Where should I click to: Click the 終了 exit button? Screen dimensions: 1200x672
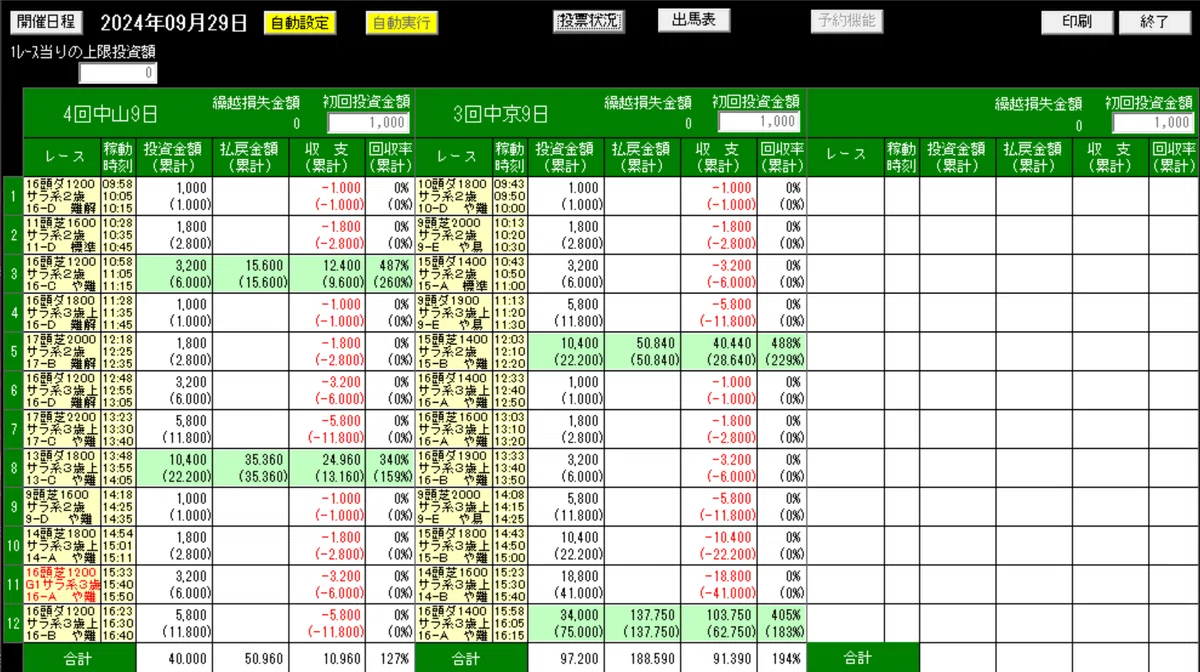[1154, 22]
